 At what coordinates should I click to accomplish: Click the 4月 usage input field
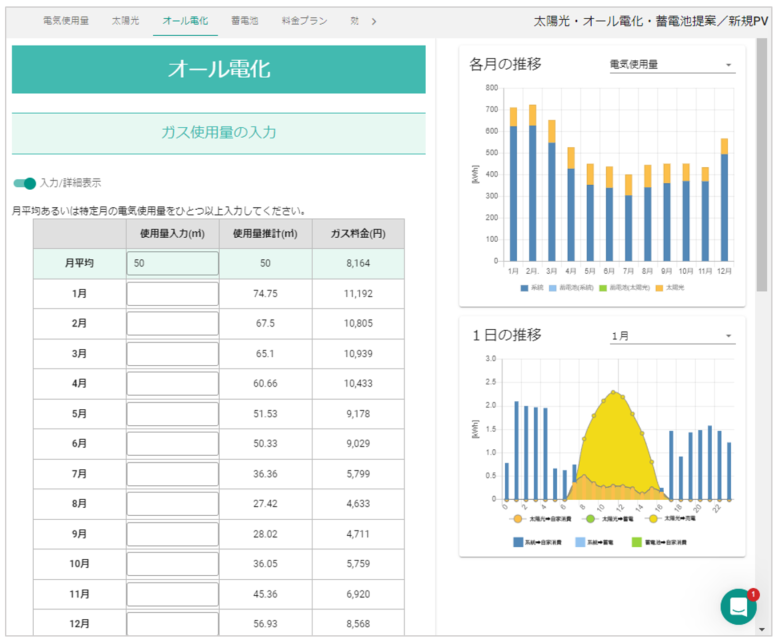pyautogui.click(x=172, y=384)
